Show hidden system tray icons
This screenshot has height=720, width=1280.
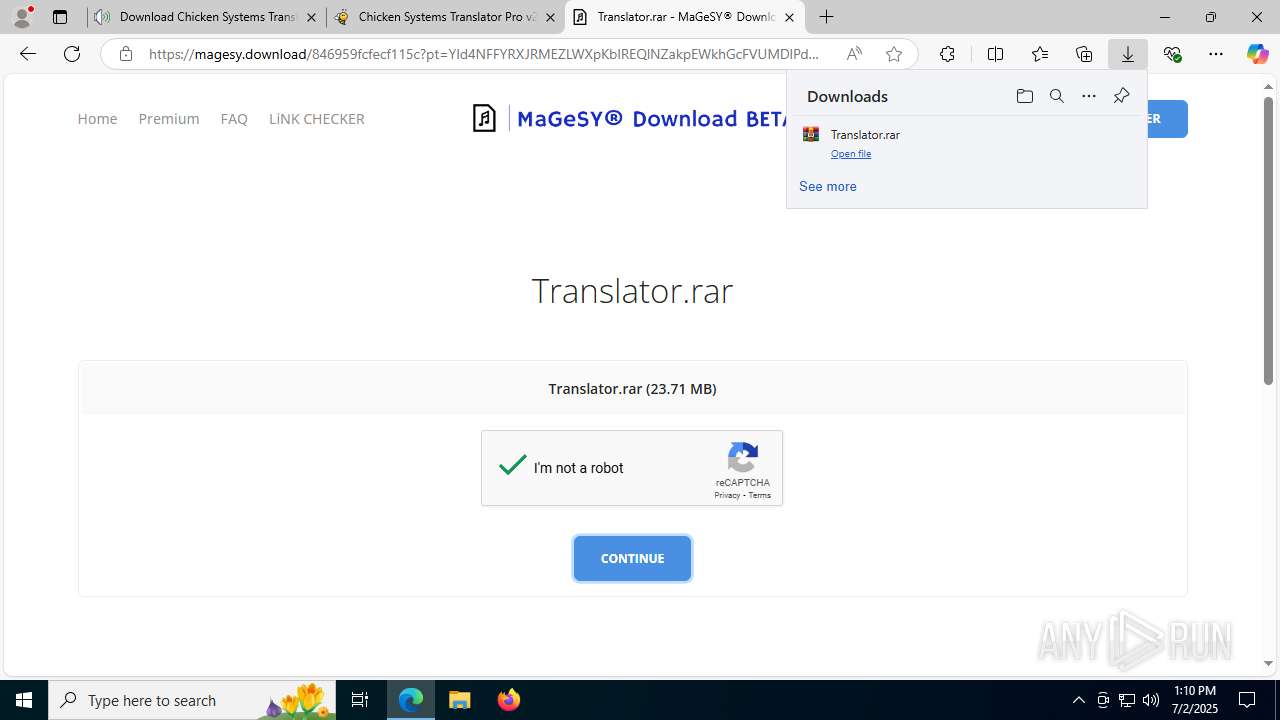[x=1078, y=700]
